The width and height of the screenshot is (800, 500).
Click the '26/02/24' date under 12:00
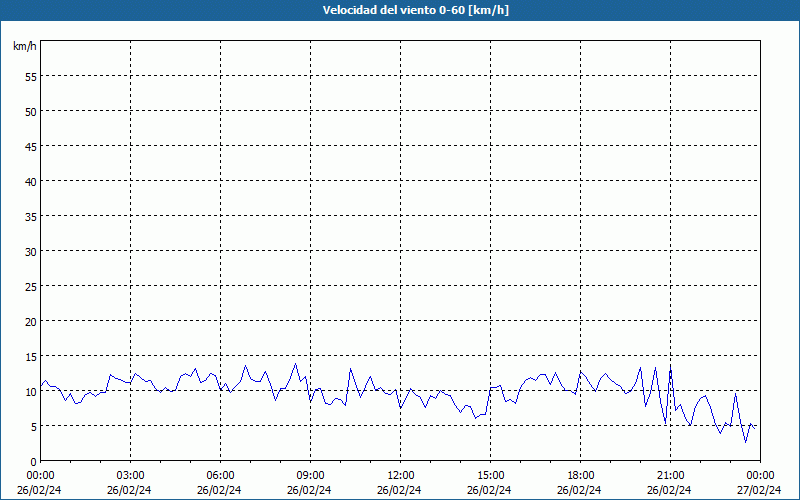[x=399, y=490]
